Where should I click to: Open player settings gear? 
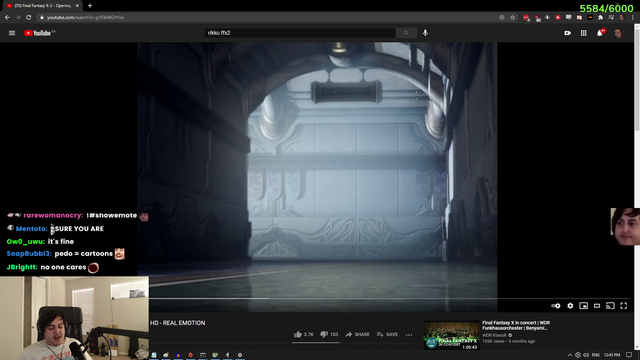pos(570,306)
